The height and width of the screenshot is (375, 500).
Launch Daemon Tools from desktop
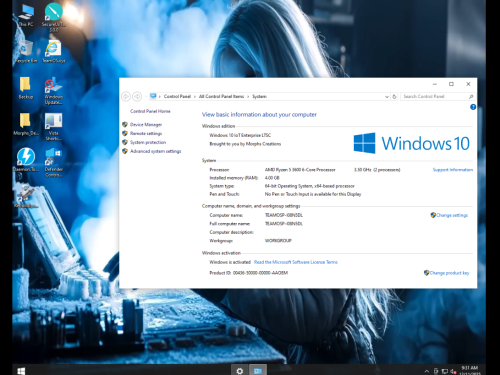tap(26, 160)
